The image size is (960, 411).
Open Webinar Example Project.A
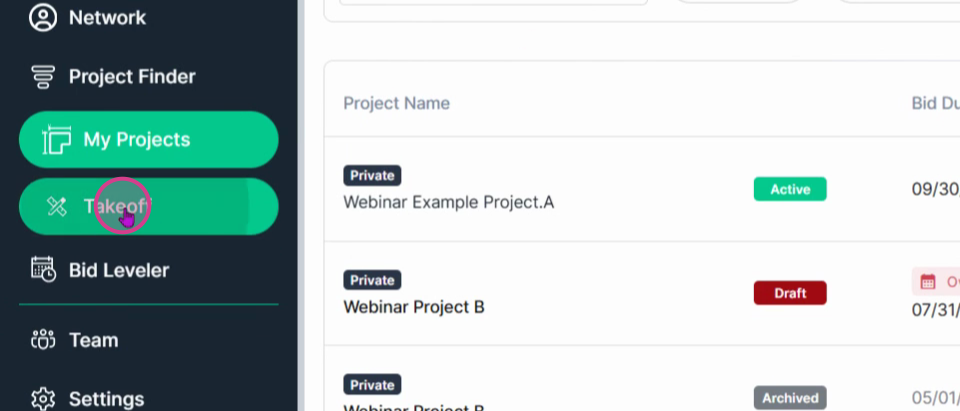coord(448,202)
